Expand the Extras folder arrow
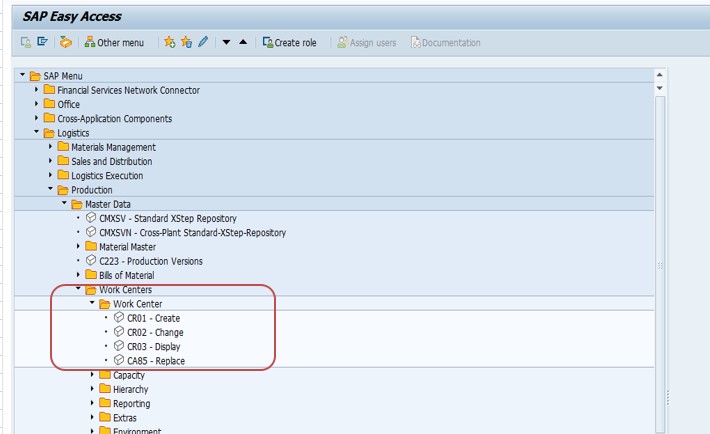 [92, 417]
